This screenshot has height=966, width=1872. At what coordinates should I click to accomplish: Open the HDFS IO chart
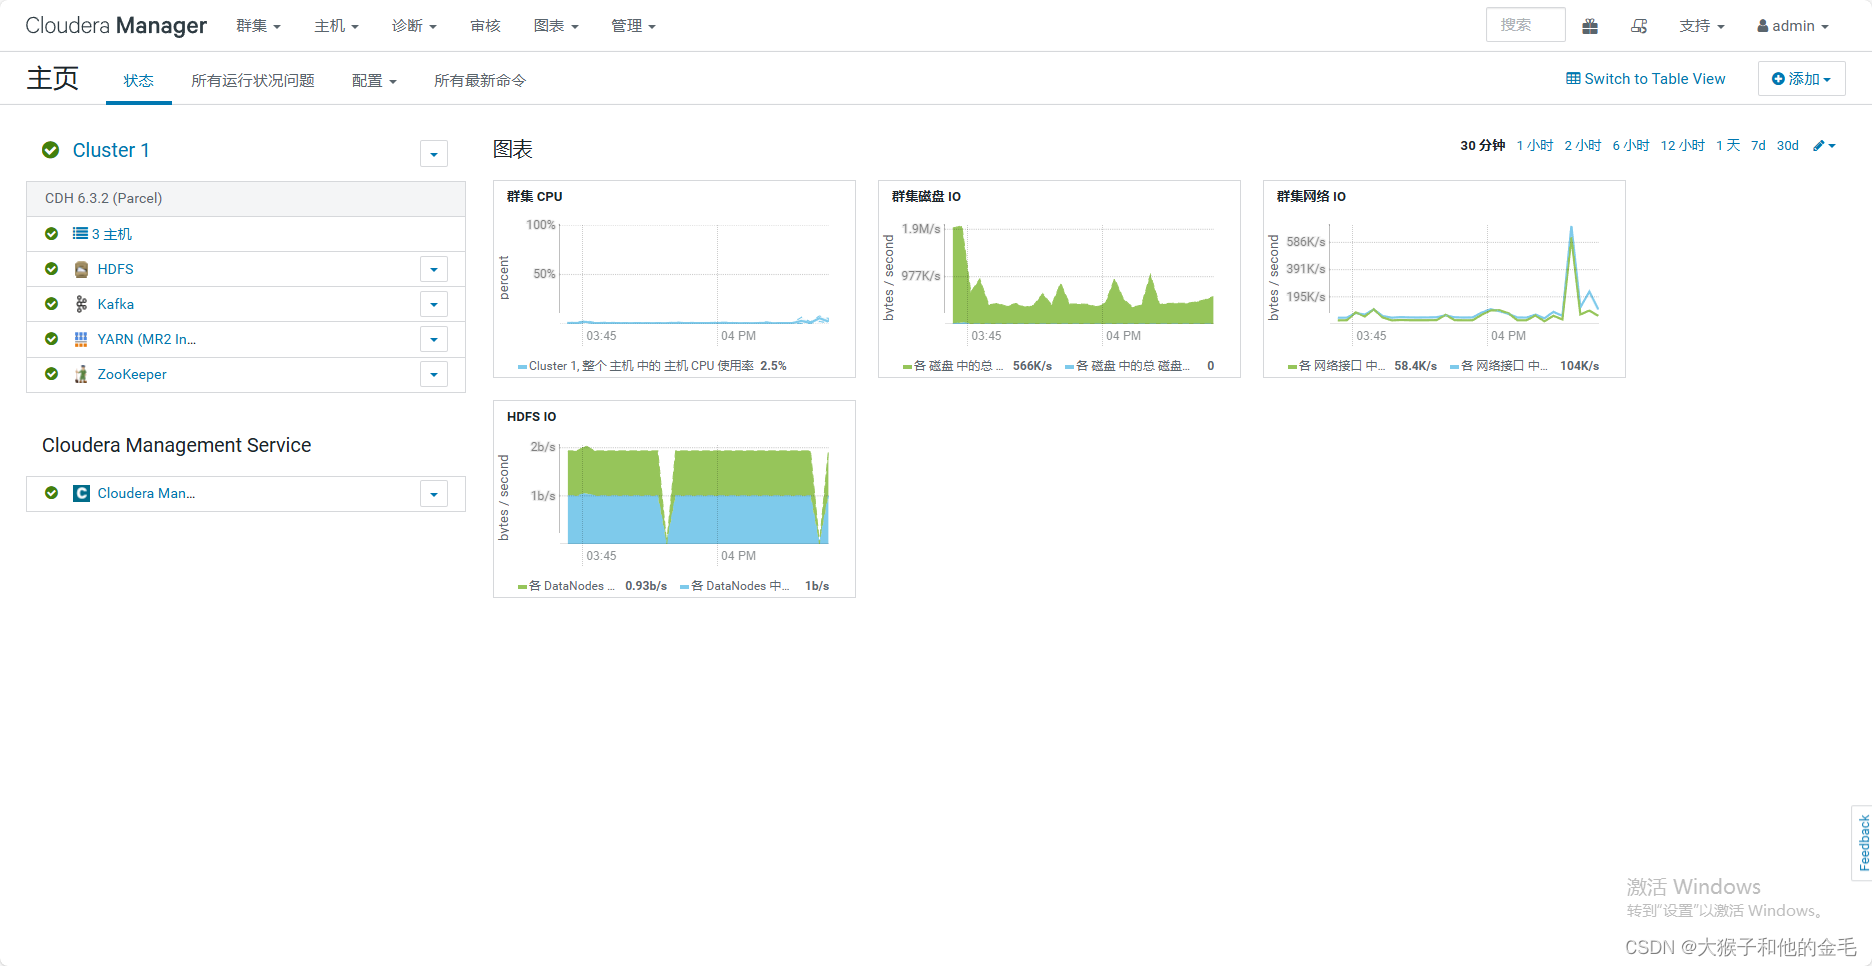[x=674, y=499]
